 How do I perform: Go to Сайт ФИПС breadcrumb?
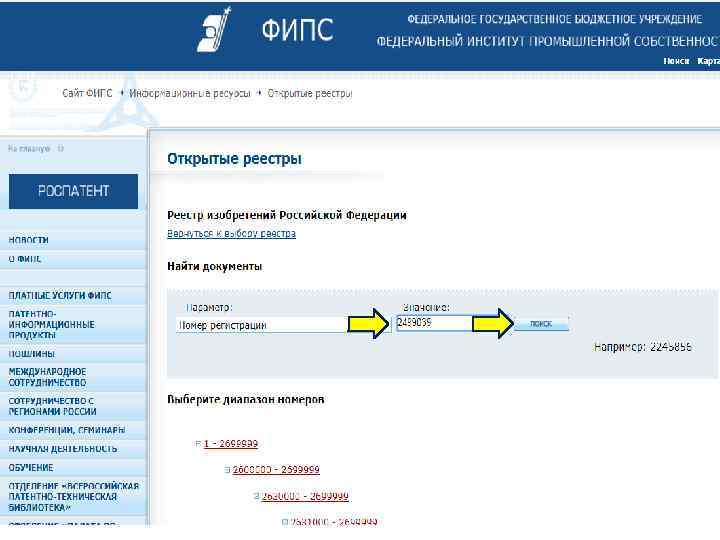pos(87,93)
